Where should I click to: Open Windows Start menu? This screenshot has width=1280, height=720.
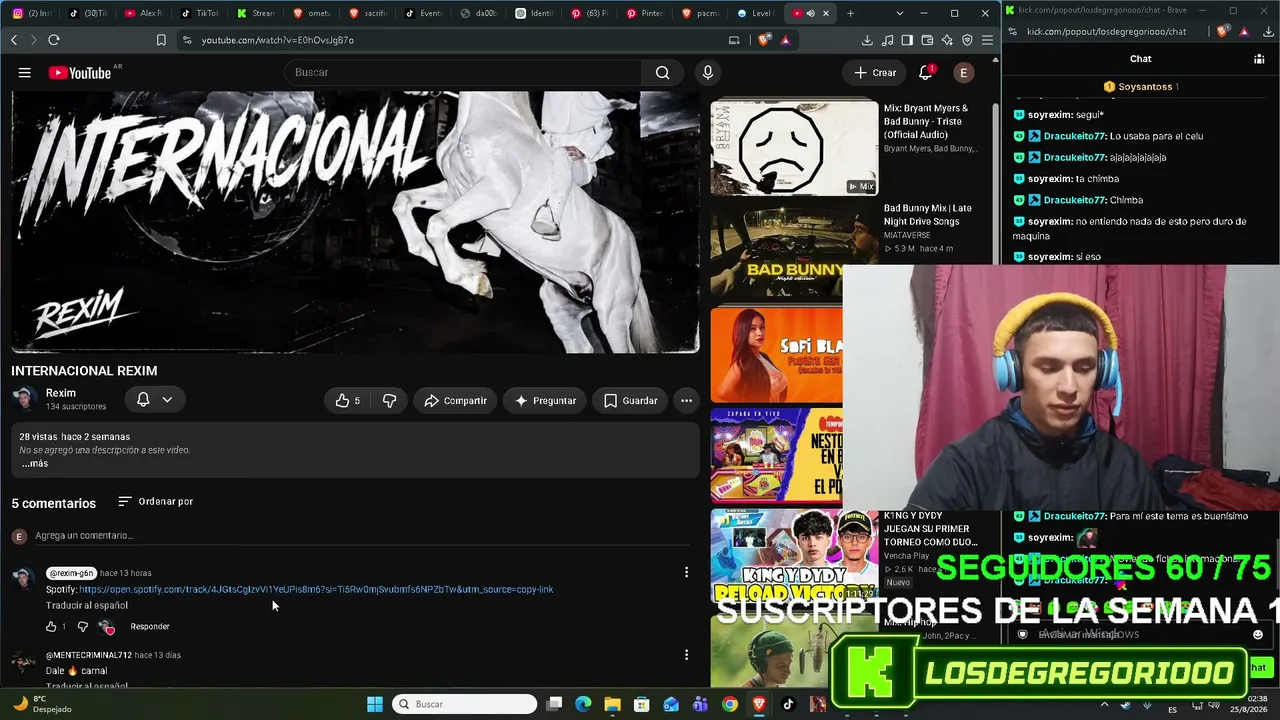(x=375, y=704)
